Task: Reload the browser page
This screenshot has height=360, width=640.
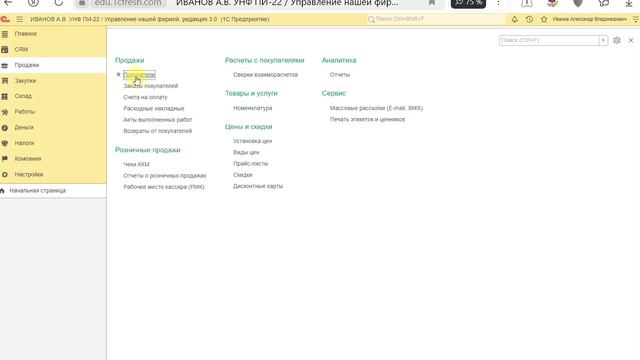Action: [x=59, y=3]
